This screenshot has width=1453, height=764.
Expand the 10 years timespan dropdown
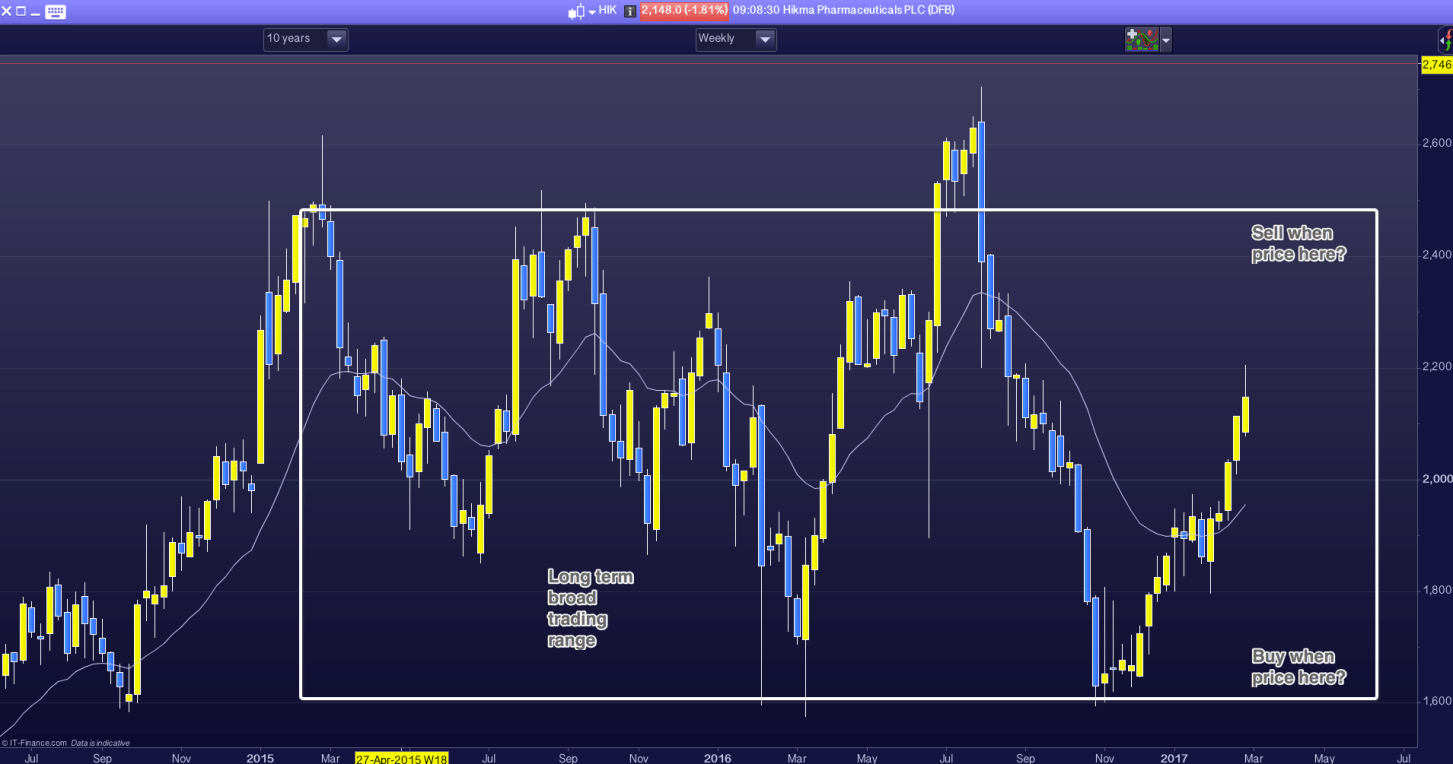(336, 39)
